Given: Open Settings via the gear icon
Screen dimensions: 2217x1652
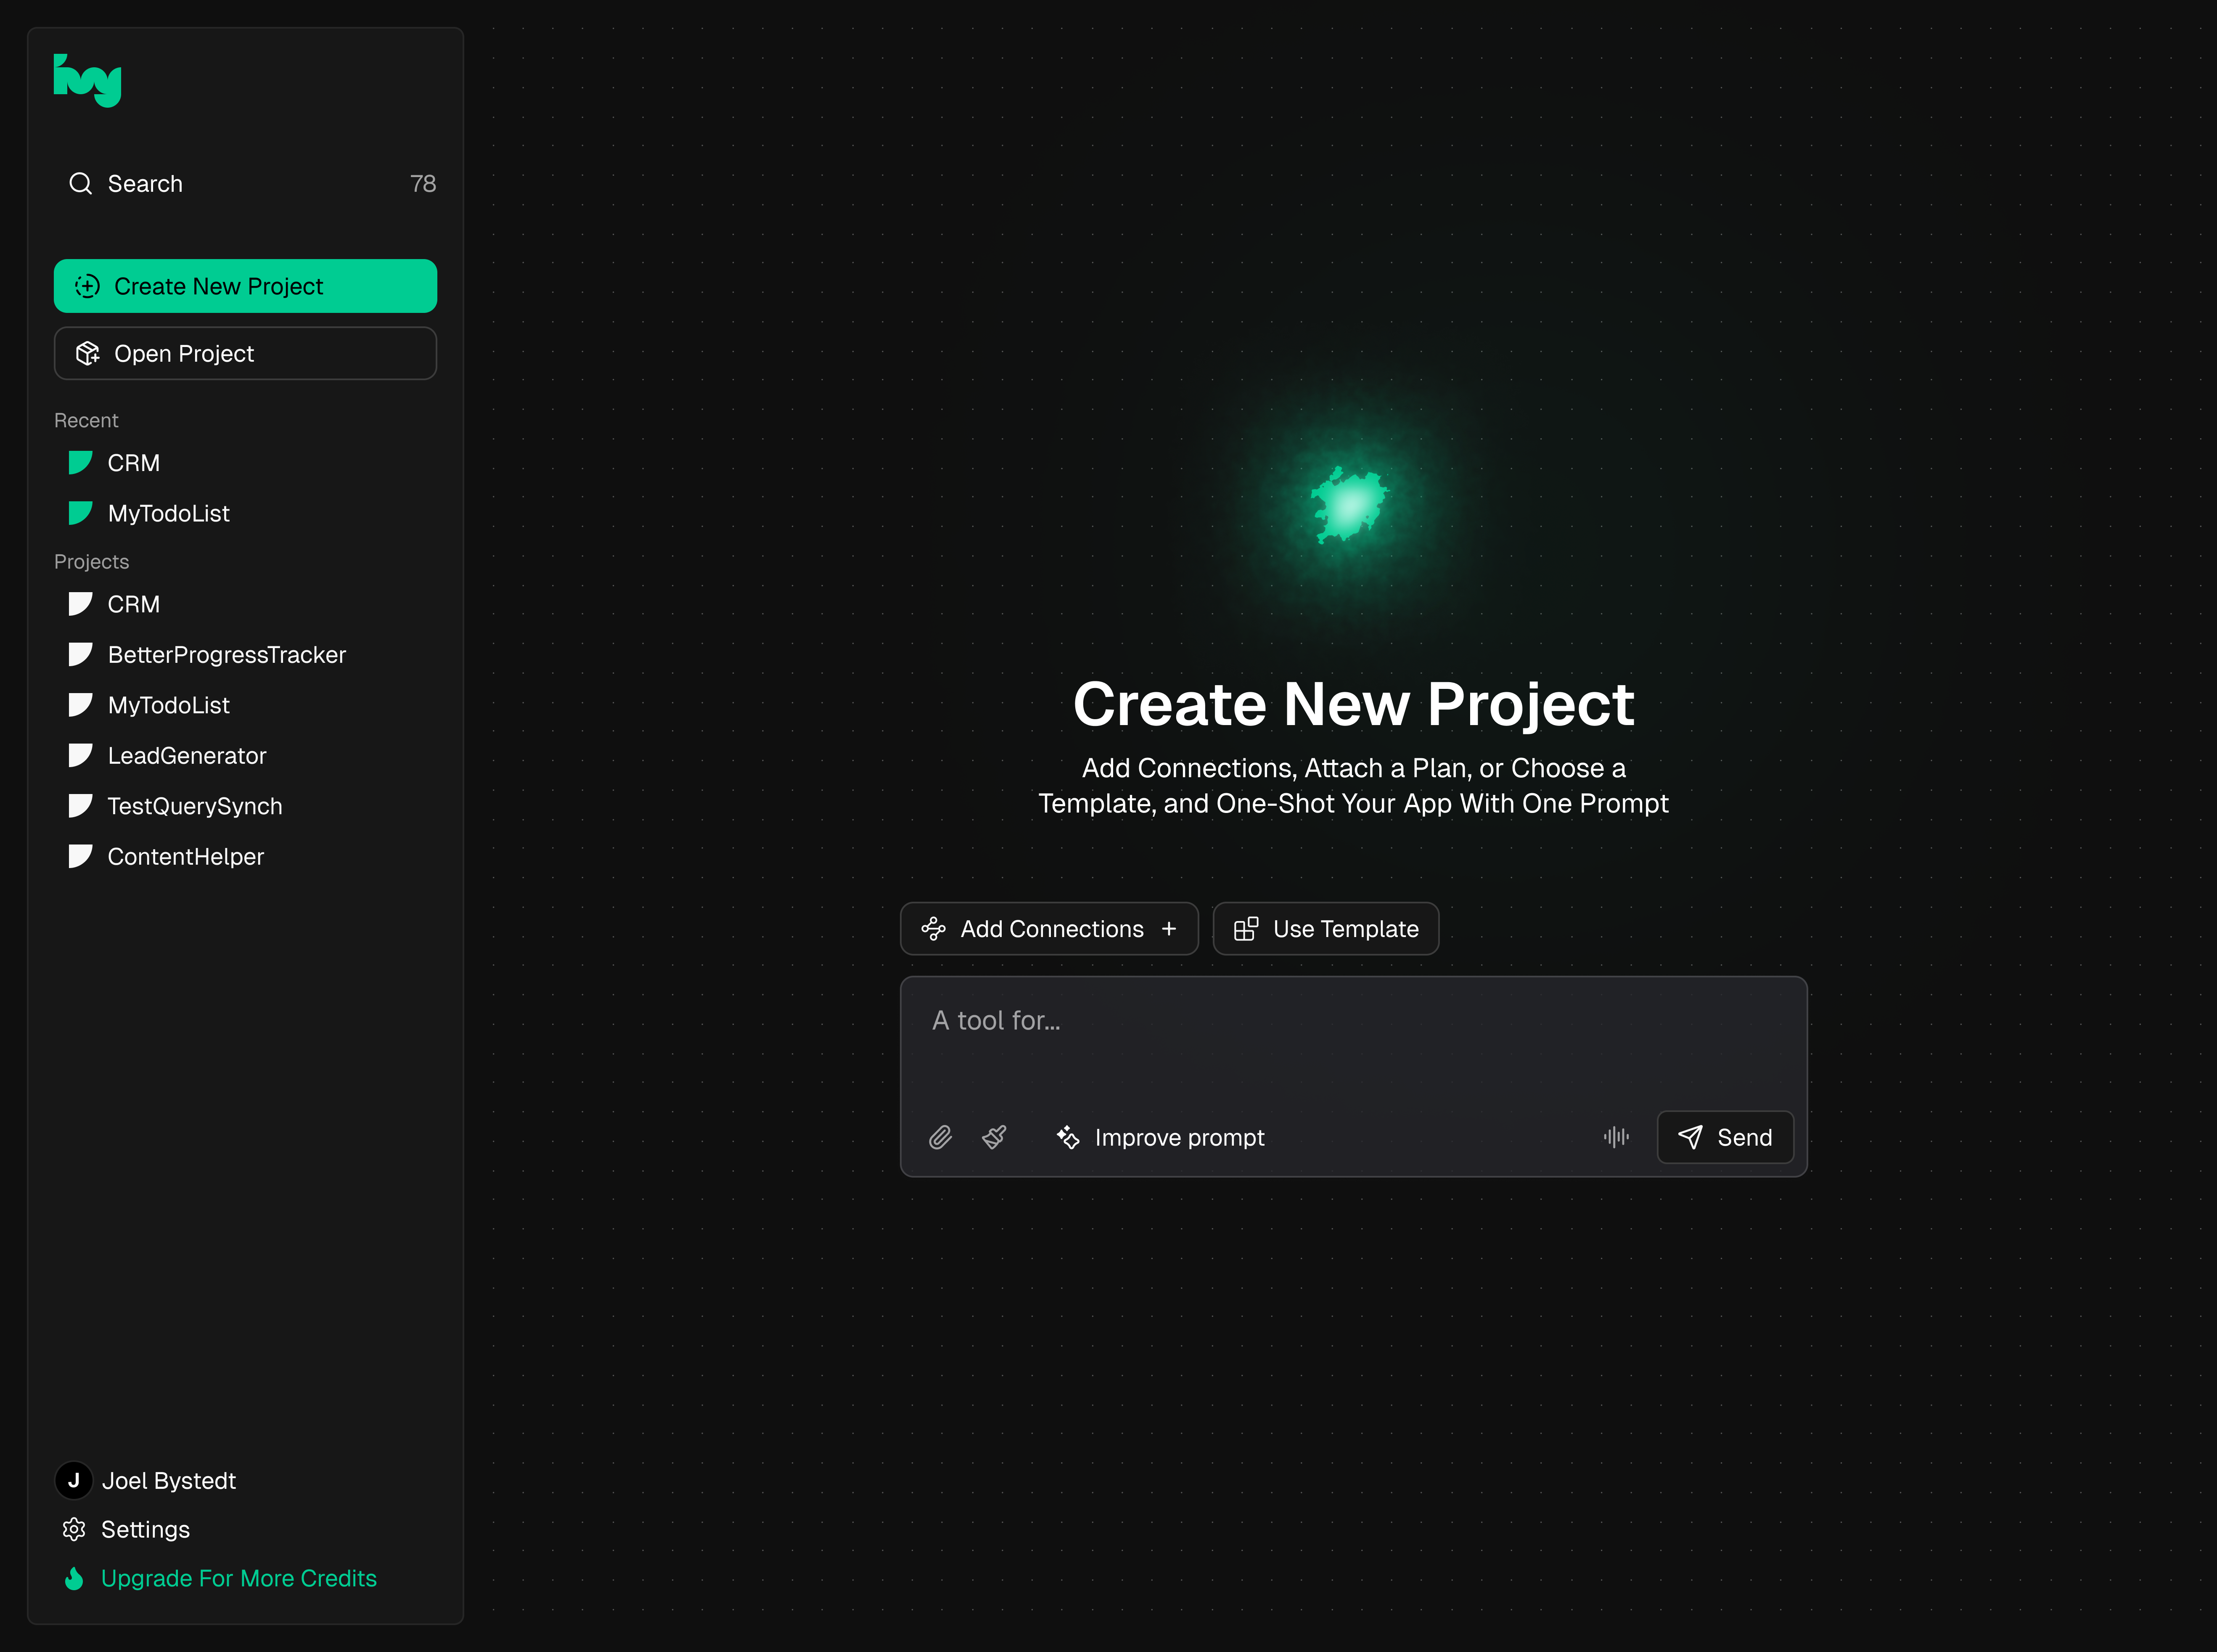Looking at the screenshot, I should pyautogui.click(x=74, y=1529).
